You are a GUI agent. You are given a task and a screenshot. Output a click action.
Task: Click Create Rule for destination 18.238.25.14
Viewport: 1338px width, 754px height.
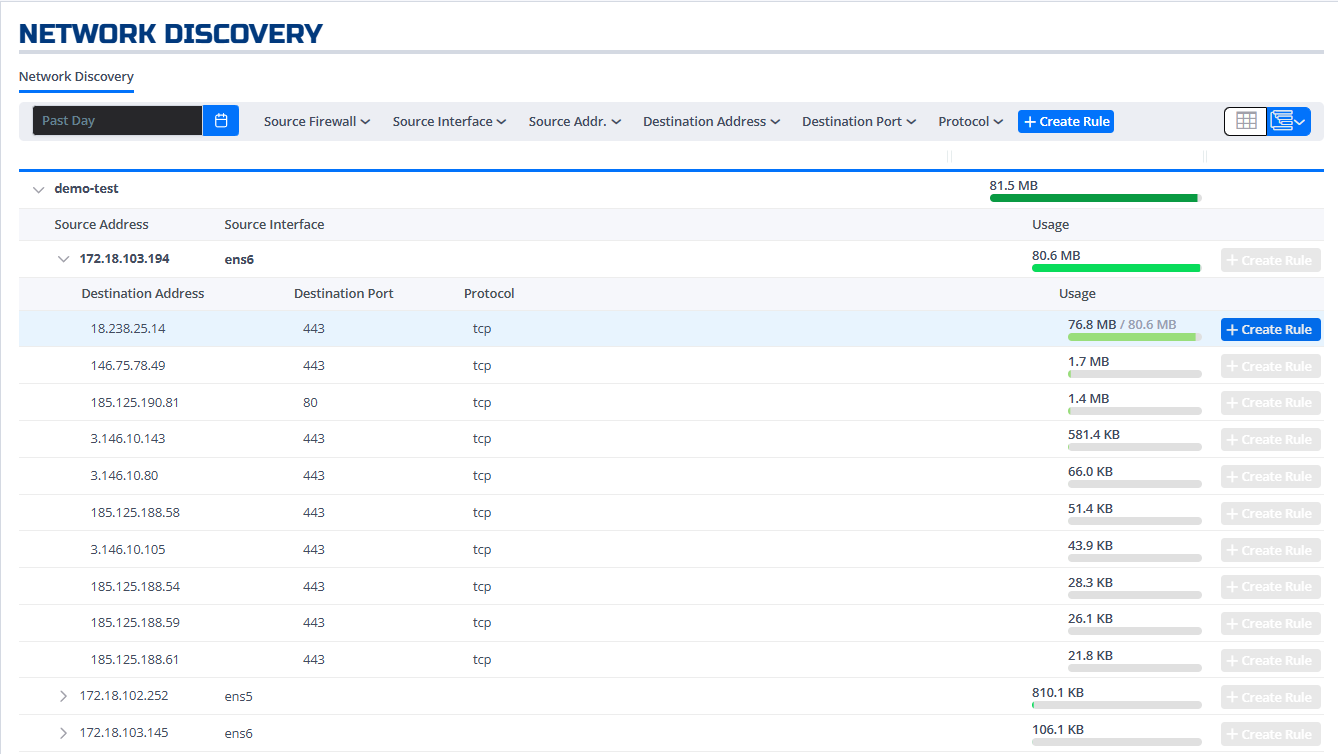pyautogui.click(x=1270, y=329)
